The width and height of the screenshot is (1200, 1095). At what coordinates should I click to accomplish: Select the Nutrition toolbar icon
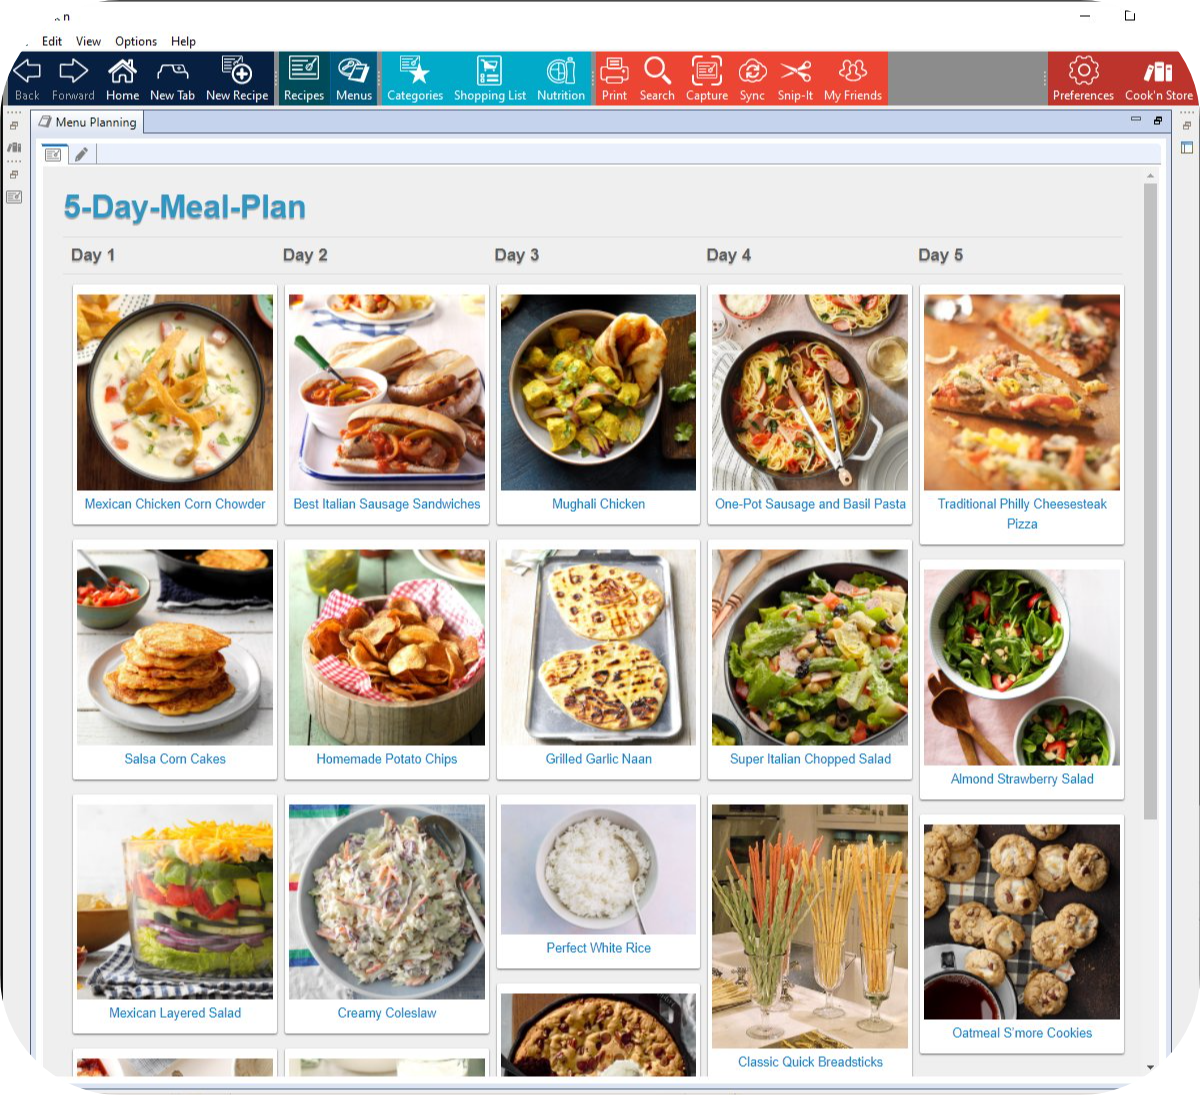560,79
